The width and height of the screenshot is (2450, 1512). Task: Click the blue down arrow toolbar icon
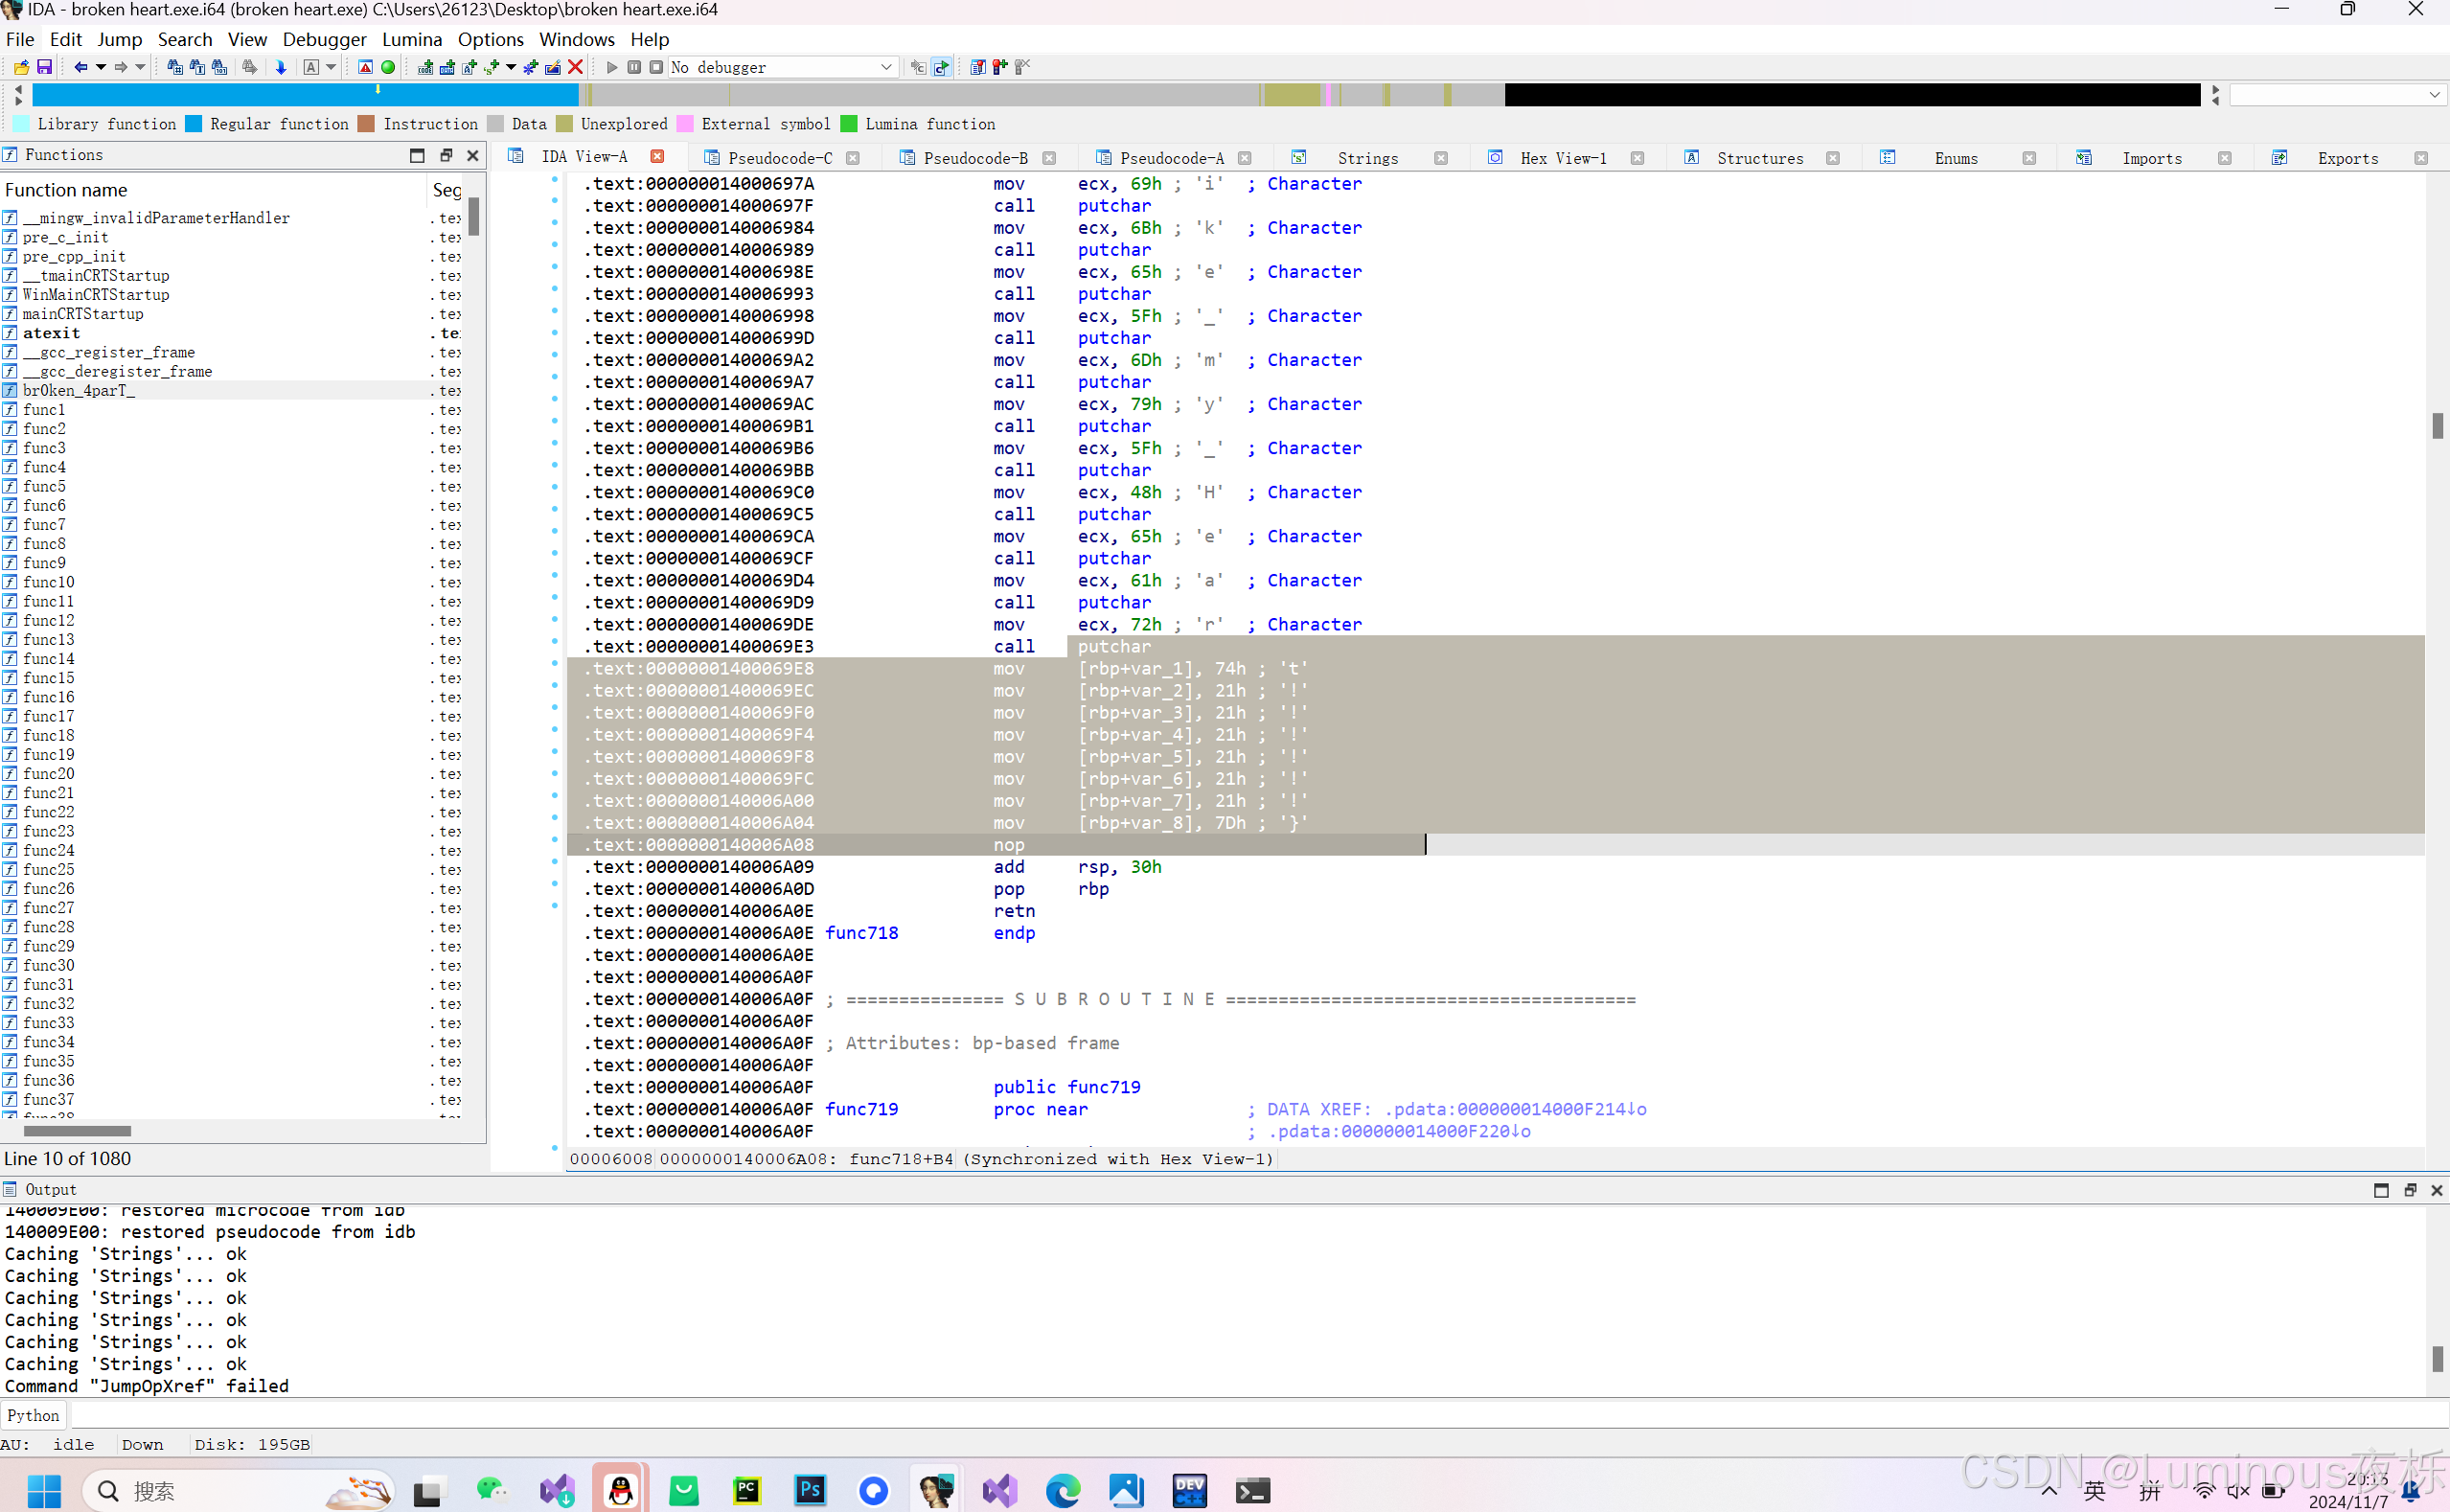[x=281, y=67]
